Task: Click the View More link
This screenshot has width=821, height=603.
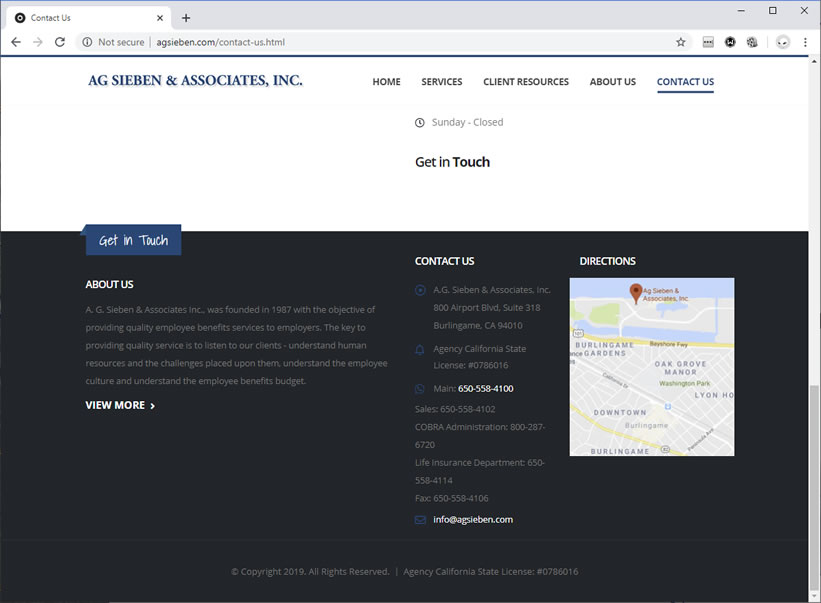Action: [120, 405]
